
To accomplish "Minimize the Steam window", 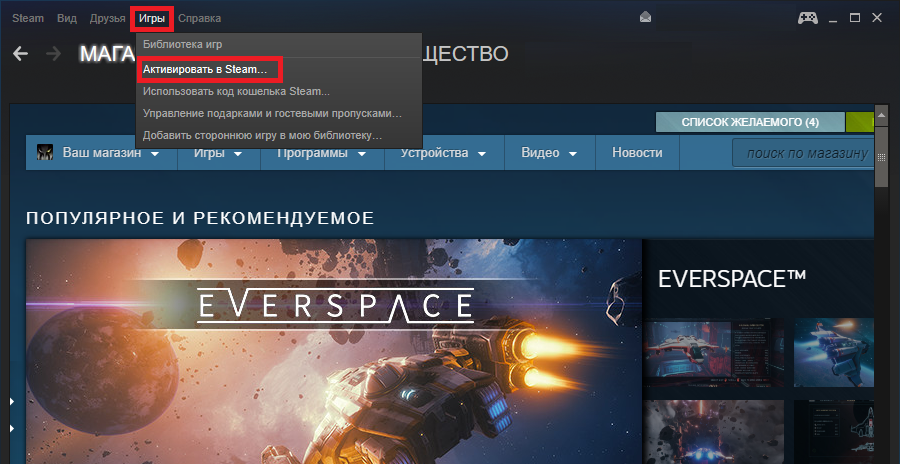I will pos(833,17).
